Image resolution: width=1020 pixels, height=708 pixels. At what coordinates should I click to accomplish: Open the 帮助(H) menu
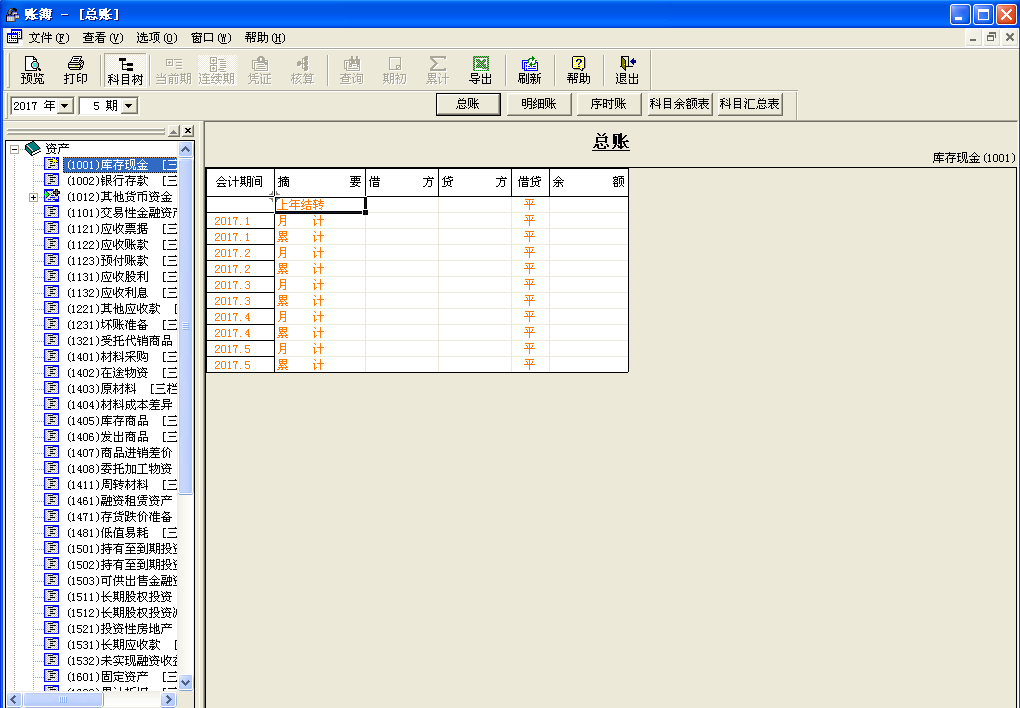tap(265, 38)
